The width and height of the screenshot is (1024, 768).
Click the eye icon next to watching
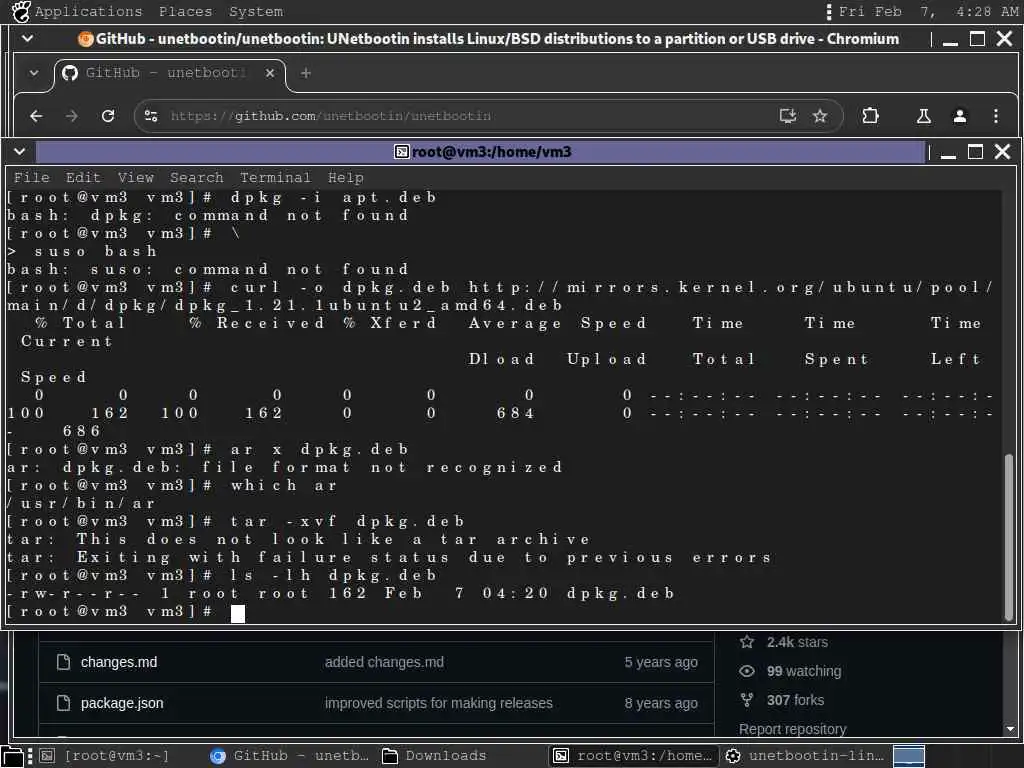[747, 671]
